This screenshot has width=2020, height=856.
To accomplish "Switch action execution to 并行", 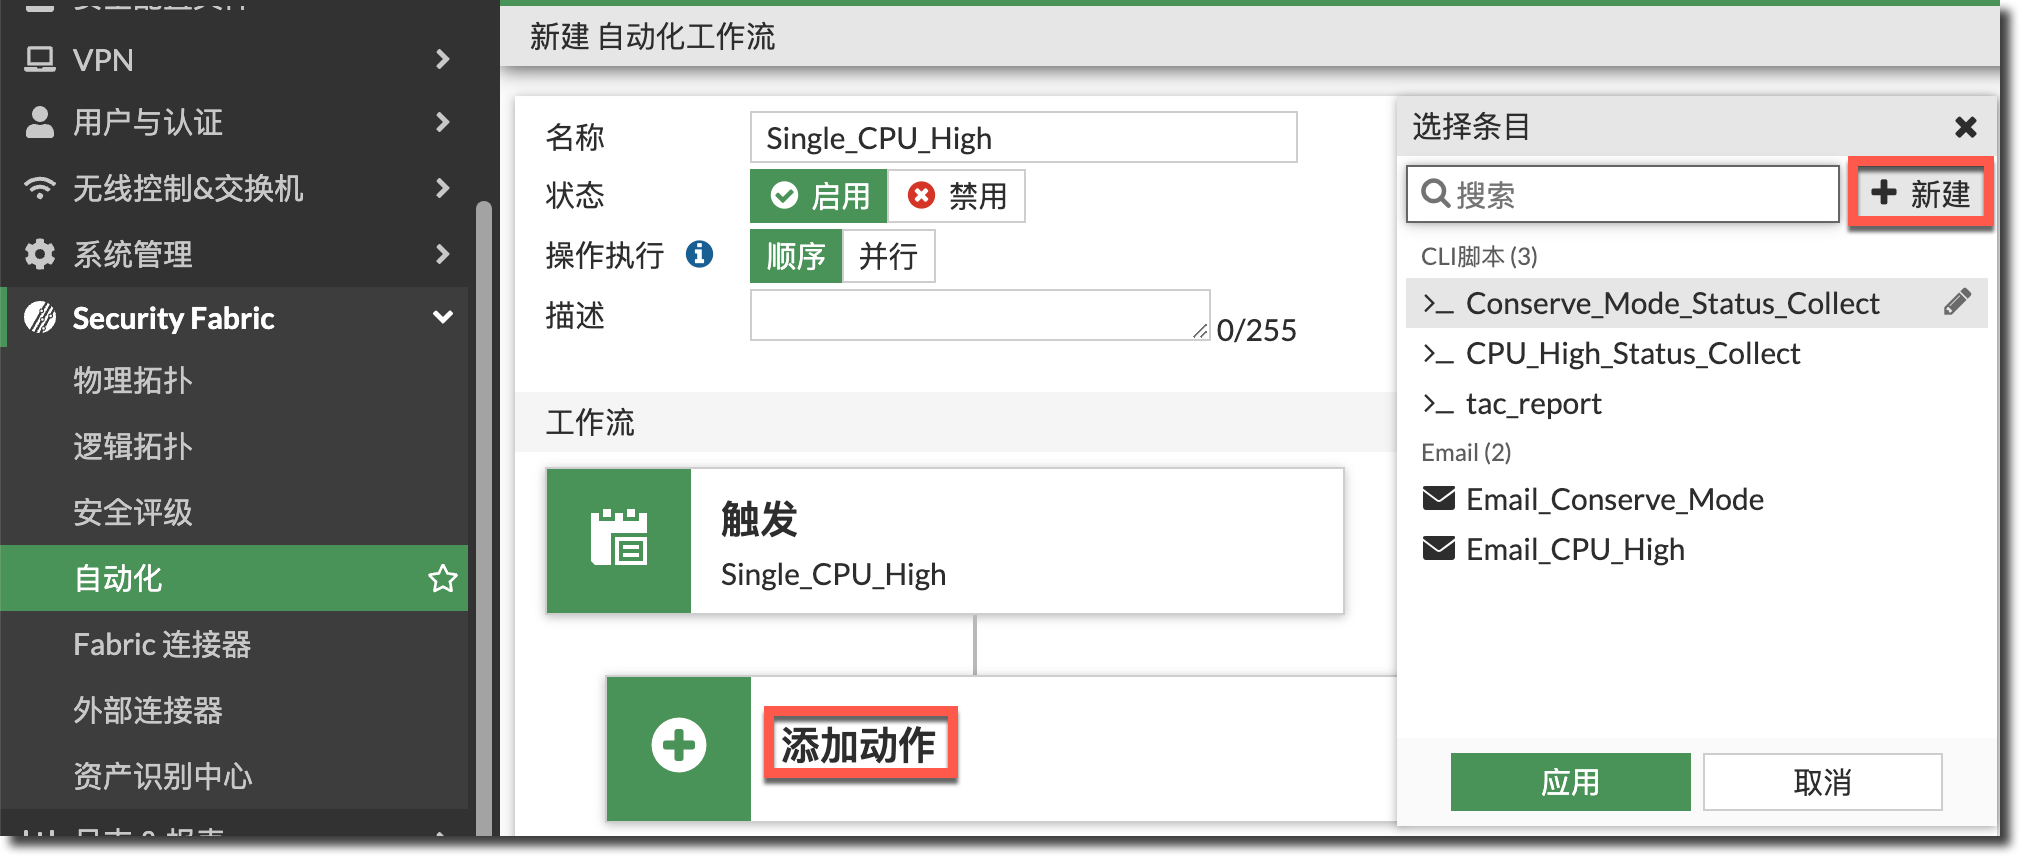I will coord(888,256).
